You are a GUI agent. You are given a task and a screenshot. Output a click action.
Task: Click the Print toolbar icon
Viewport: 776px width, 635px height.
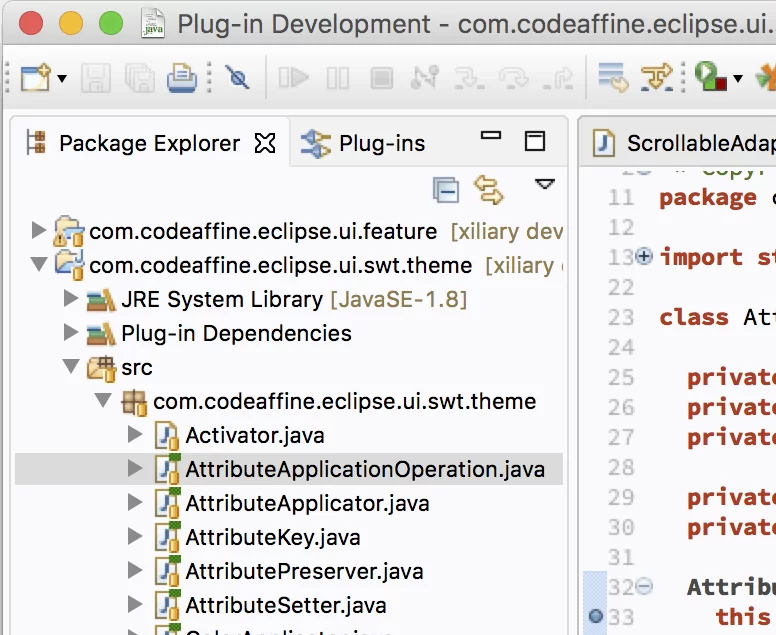[182, 78]
